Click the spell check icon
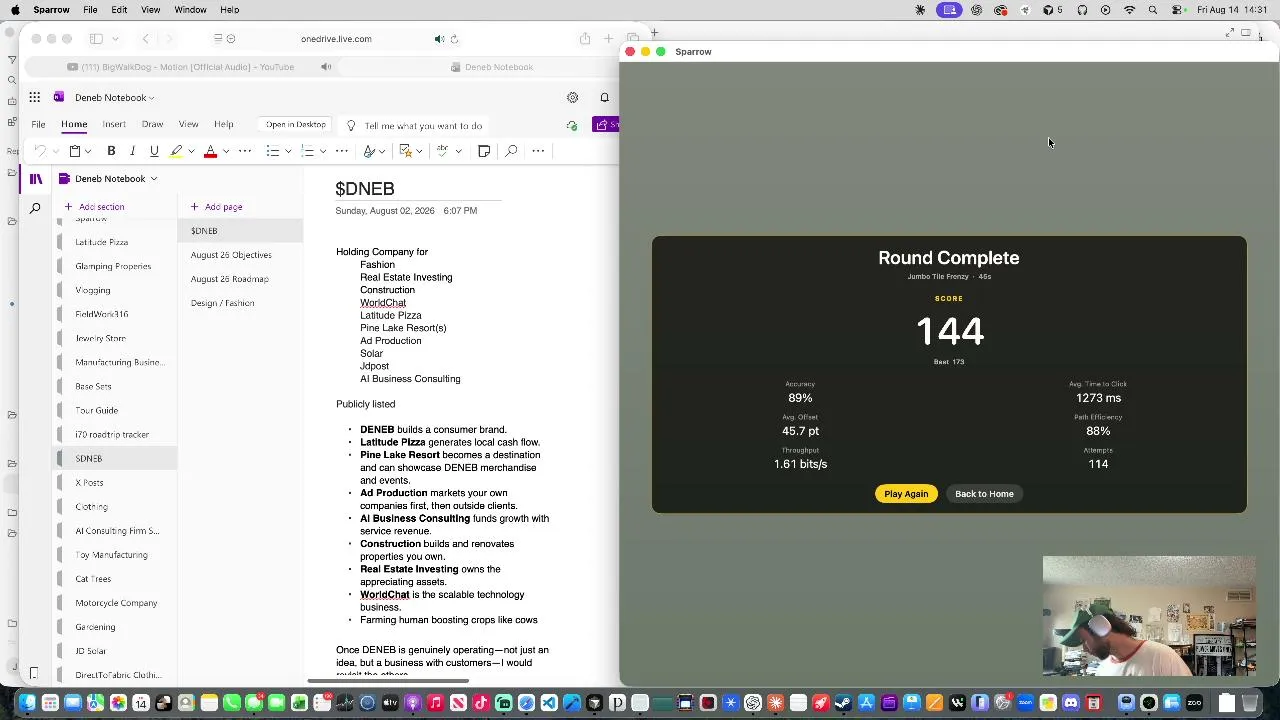This screenshot has height=720, width=1280. pyautogui.click(x=443, y=151)
